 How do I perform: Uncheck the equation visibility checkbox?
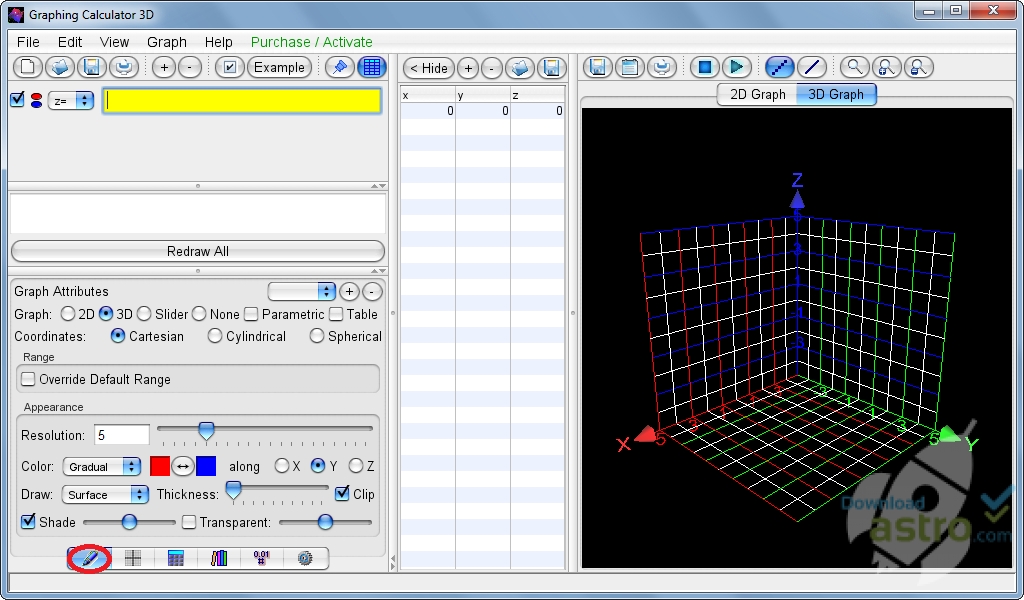point(18,99)
